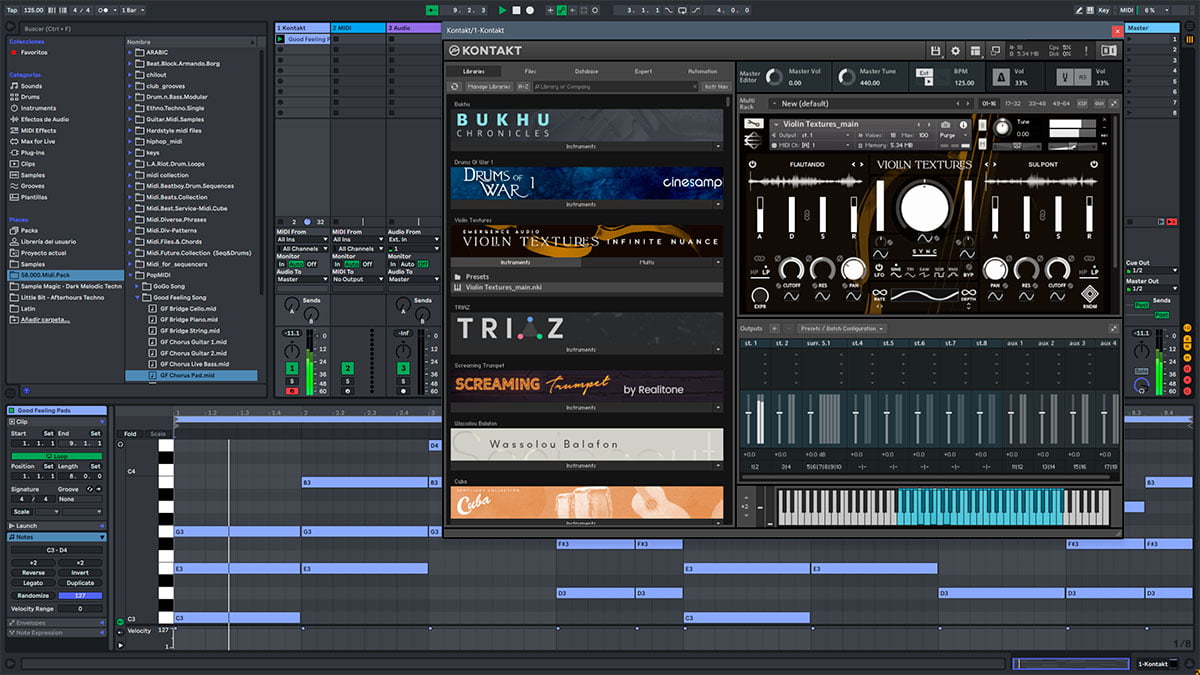
Task: Click the RNDM randomize icon
Action: tap(1089, 297)
